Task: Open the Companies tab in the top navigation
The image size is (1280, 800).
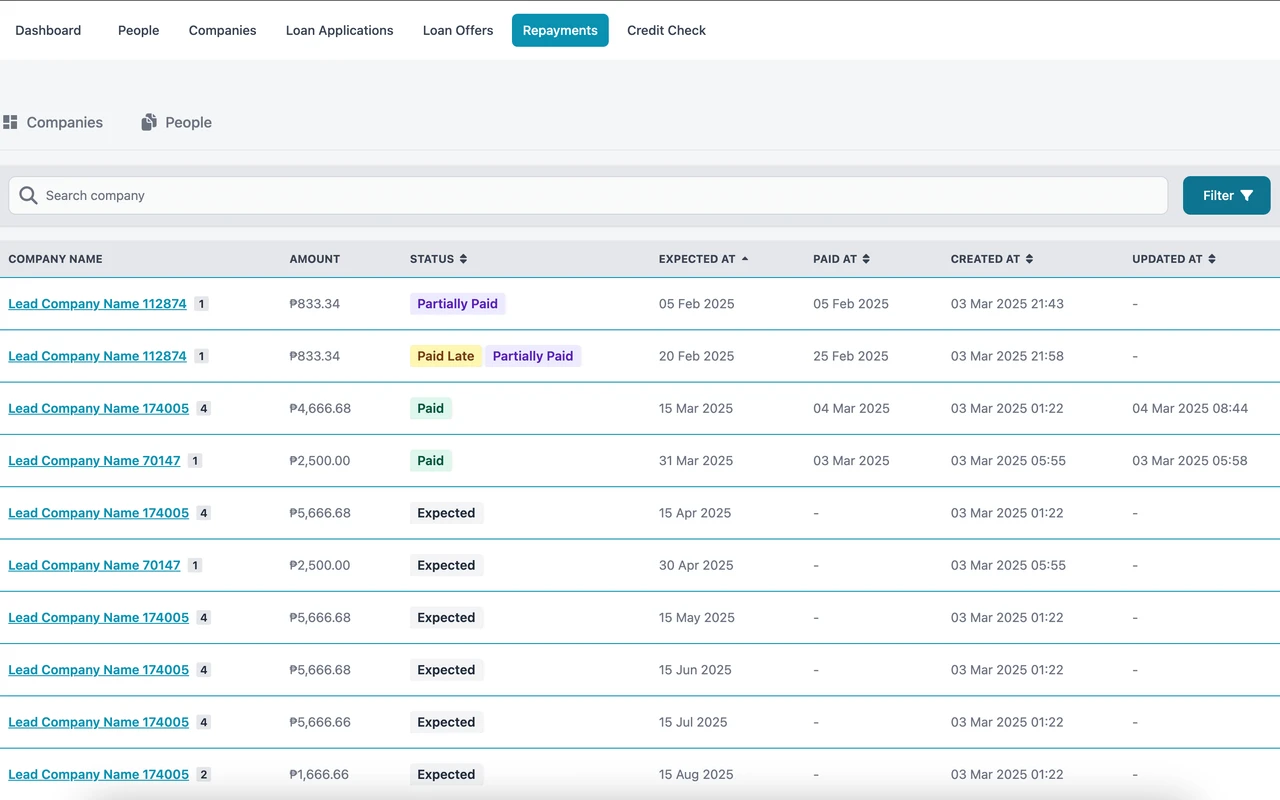Action: [x=222, y=30]
